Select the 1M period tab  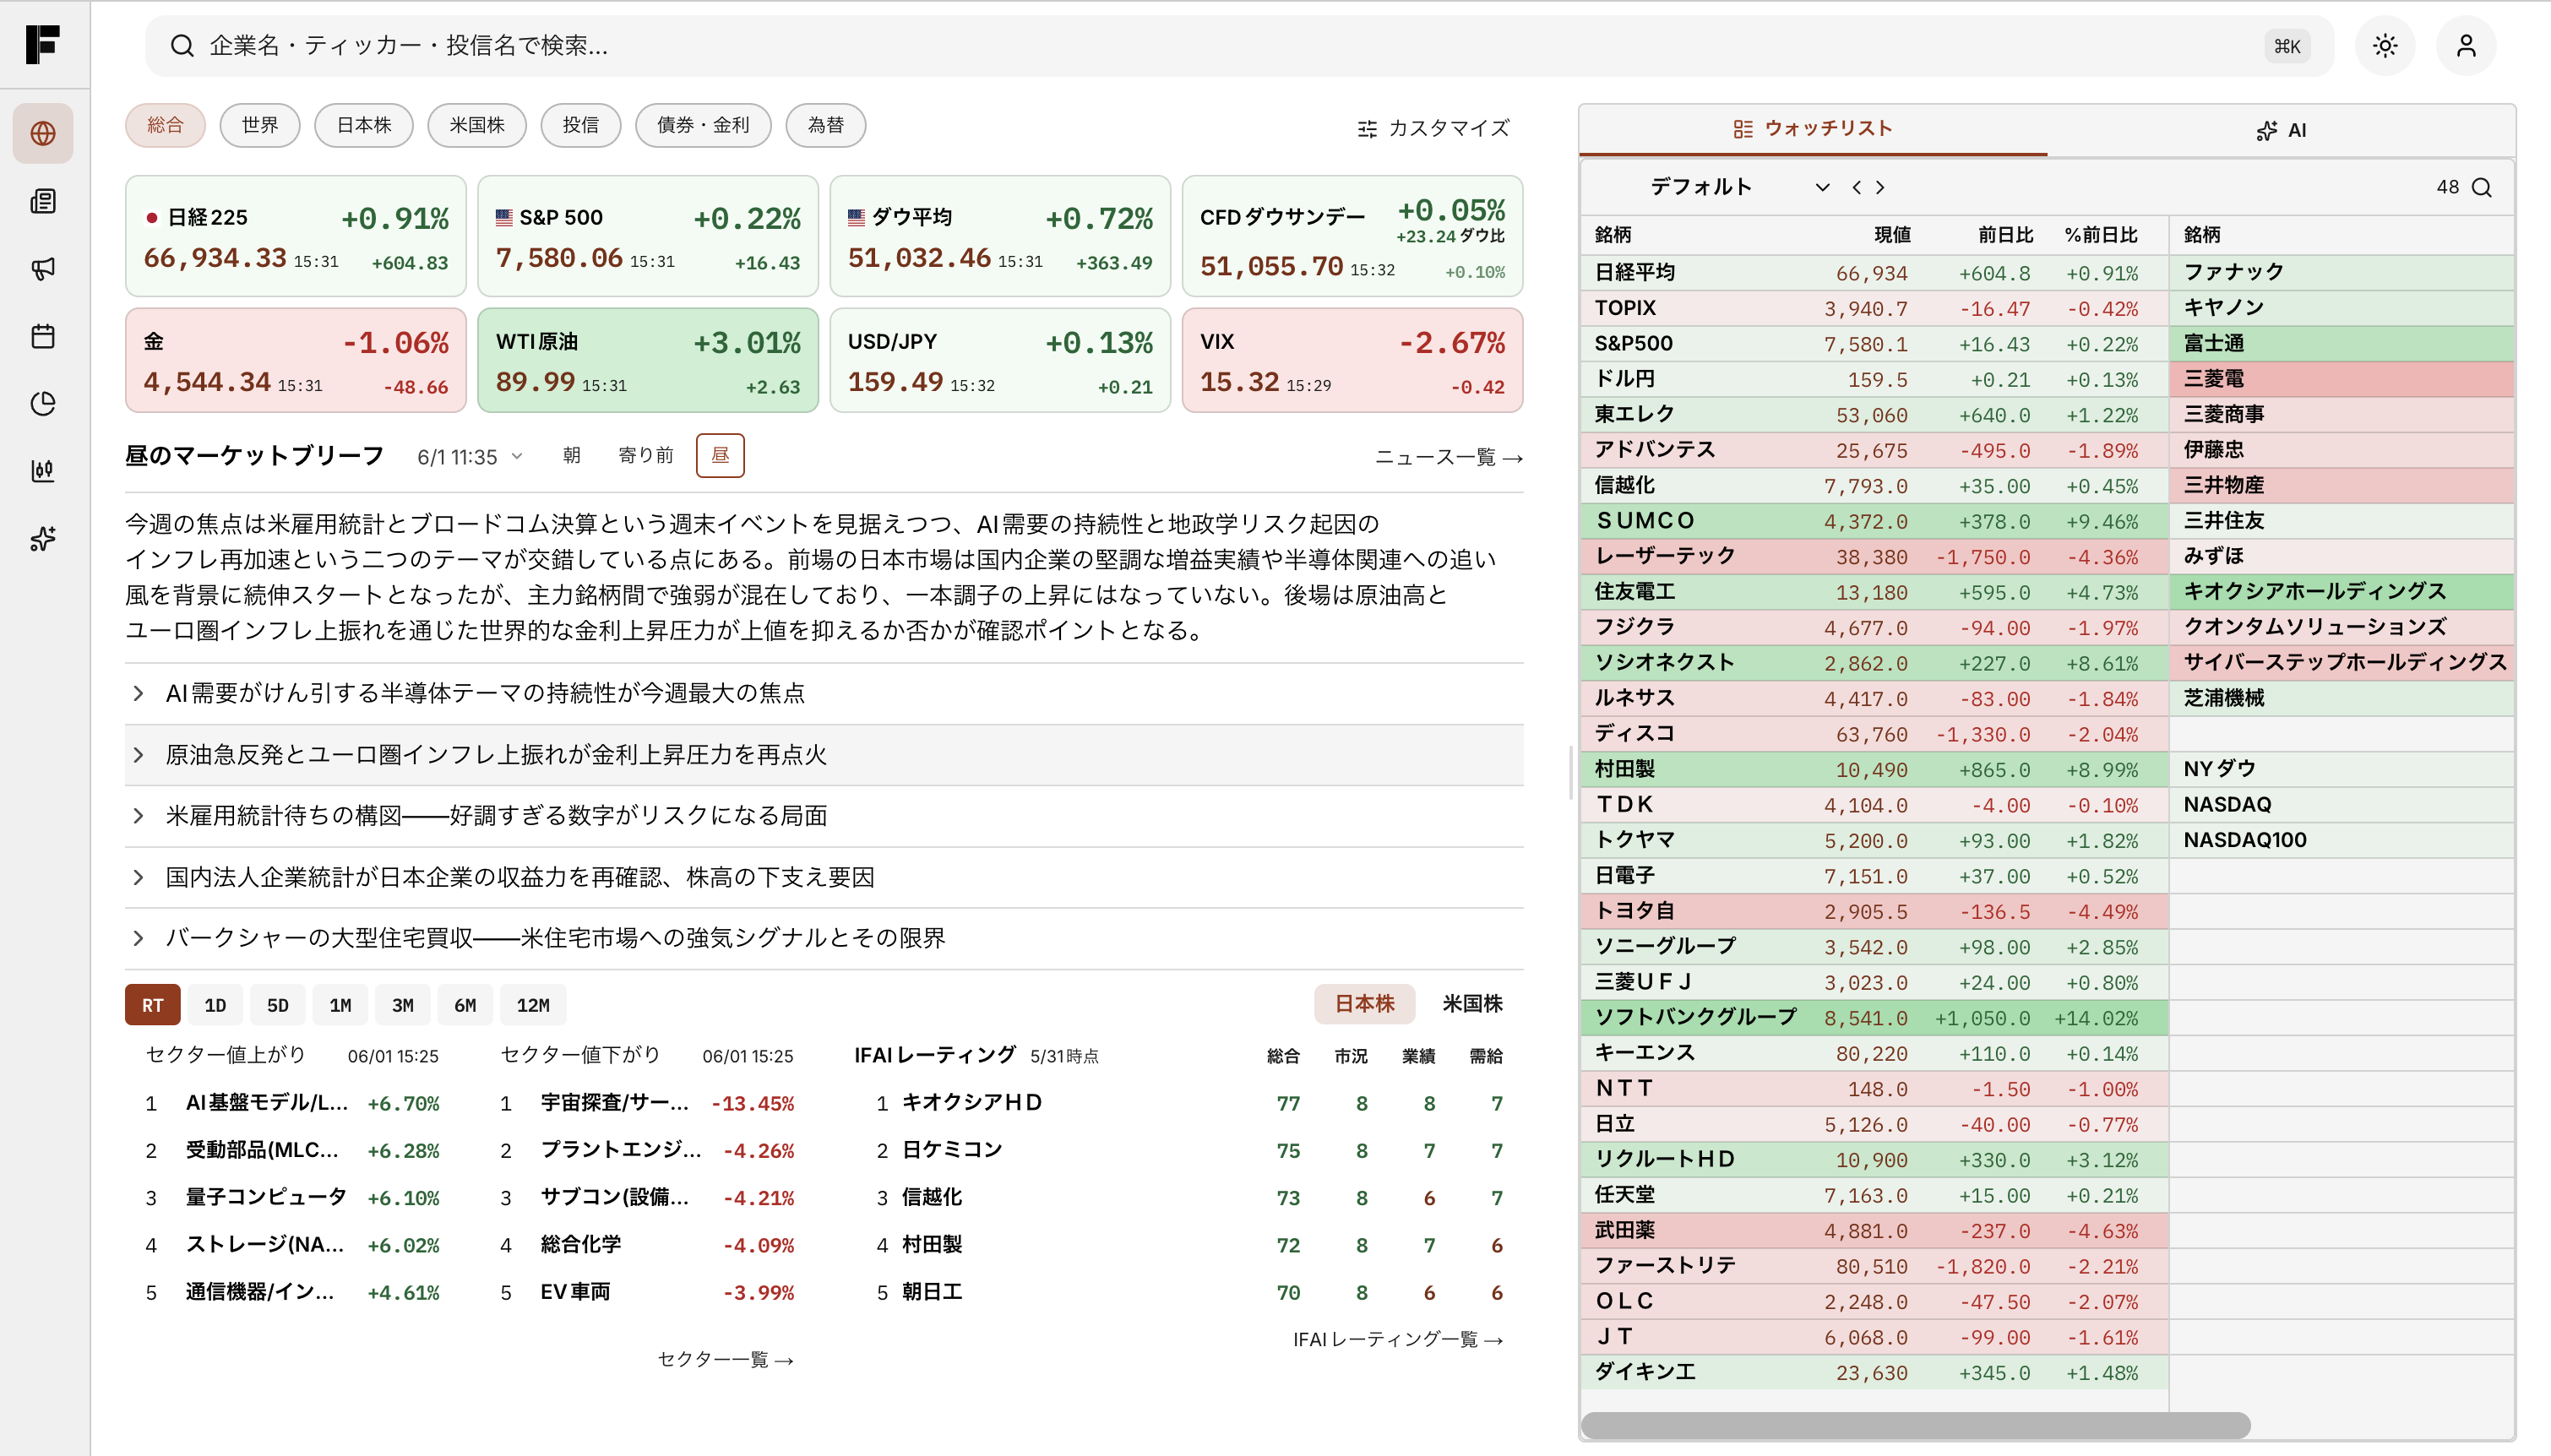tap(340, 1005)
